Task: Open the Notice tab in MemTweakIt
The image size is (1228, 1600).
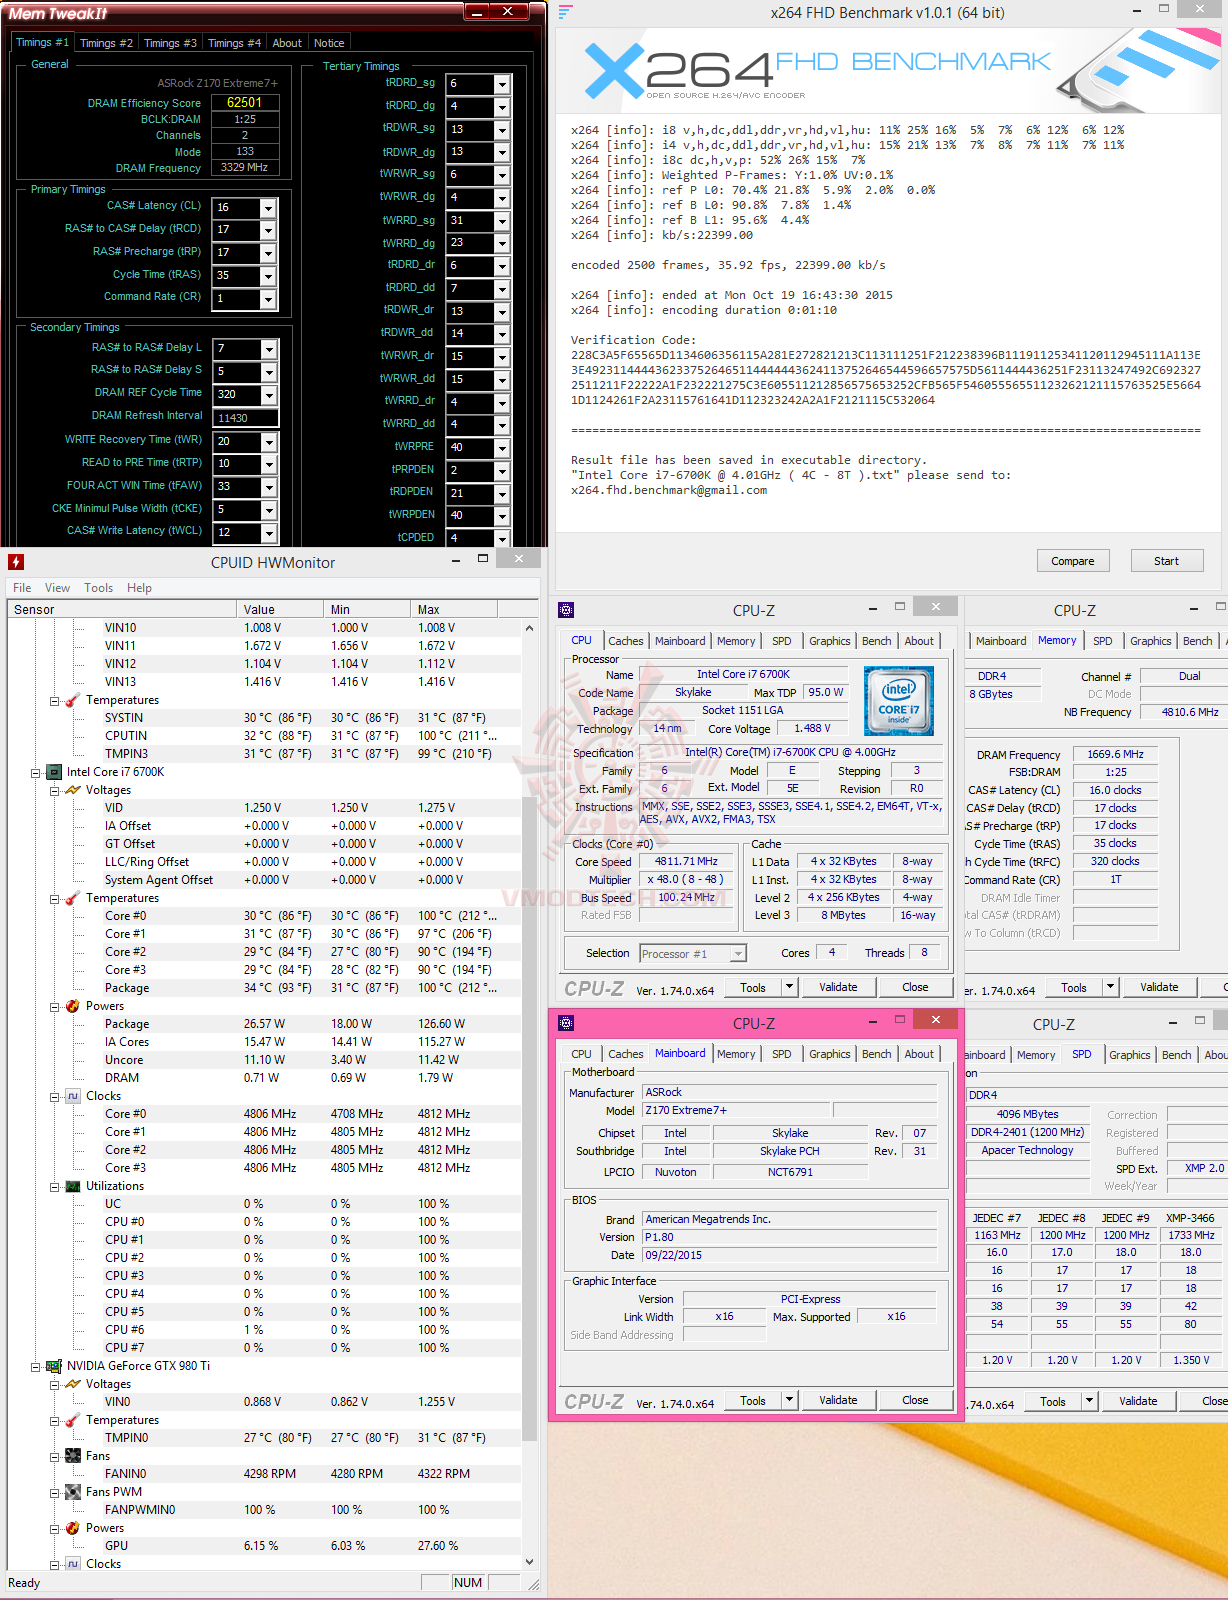Action: pos(329,43)
